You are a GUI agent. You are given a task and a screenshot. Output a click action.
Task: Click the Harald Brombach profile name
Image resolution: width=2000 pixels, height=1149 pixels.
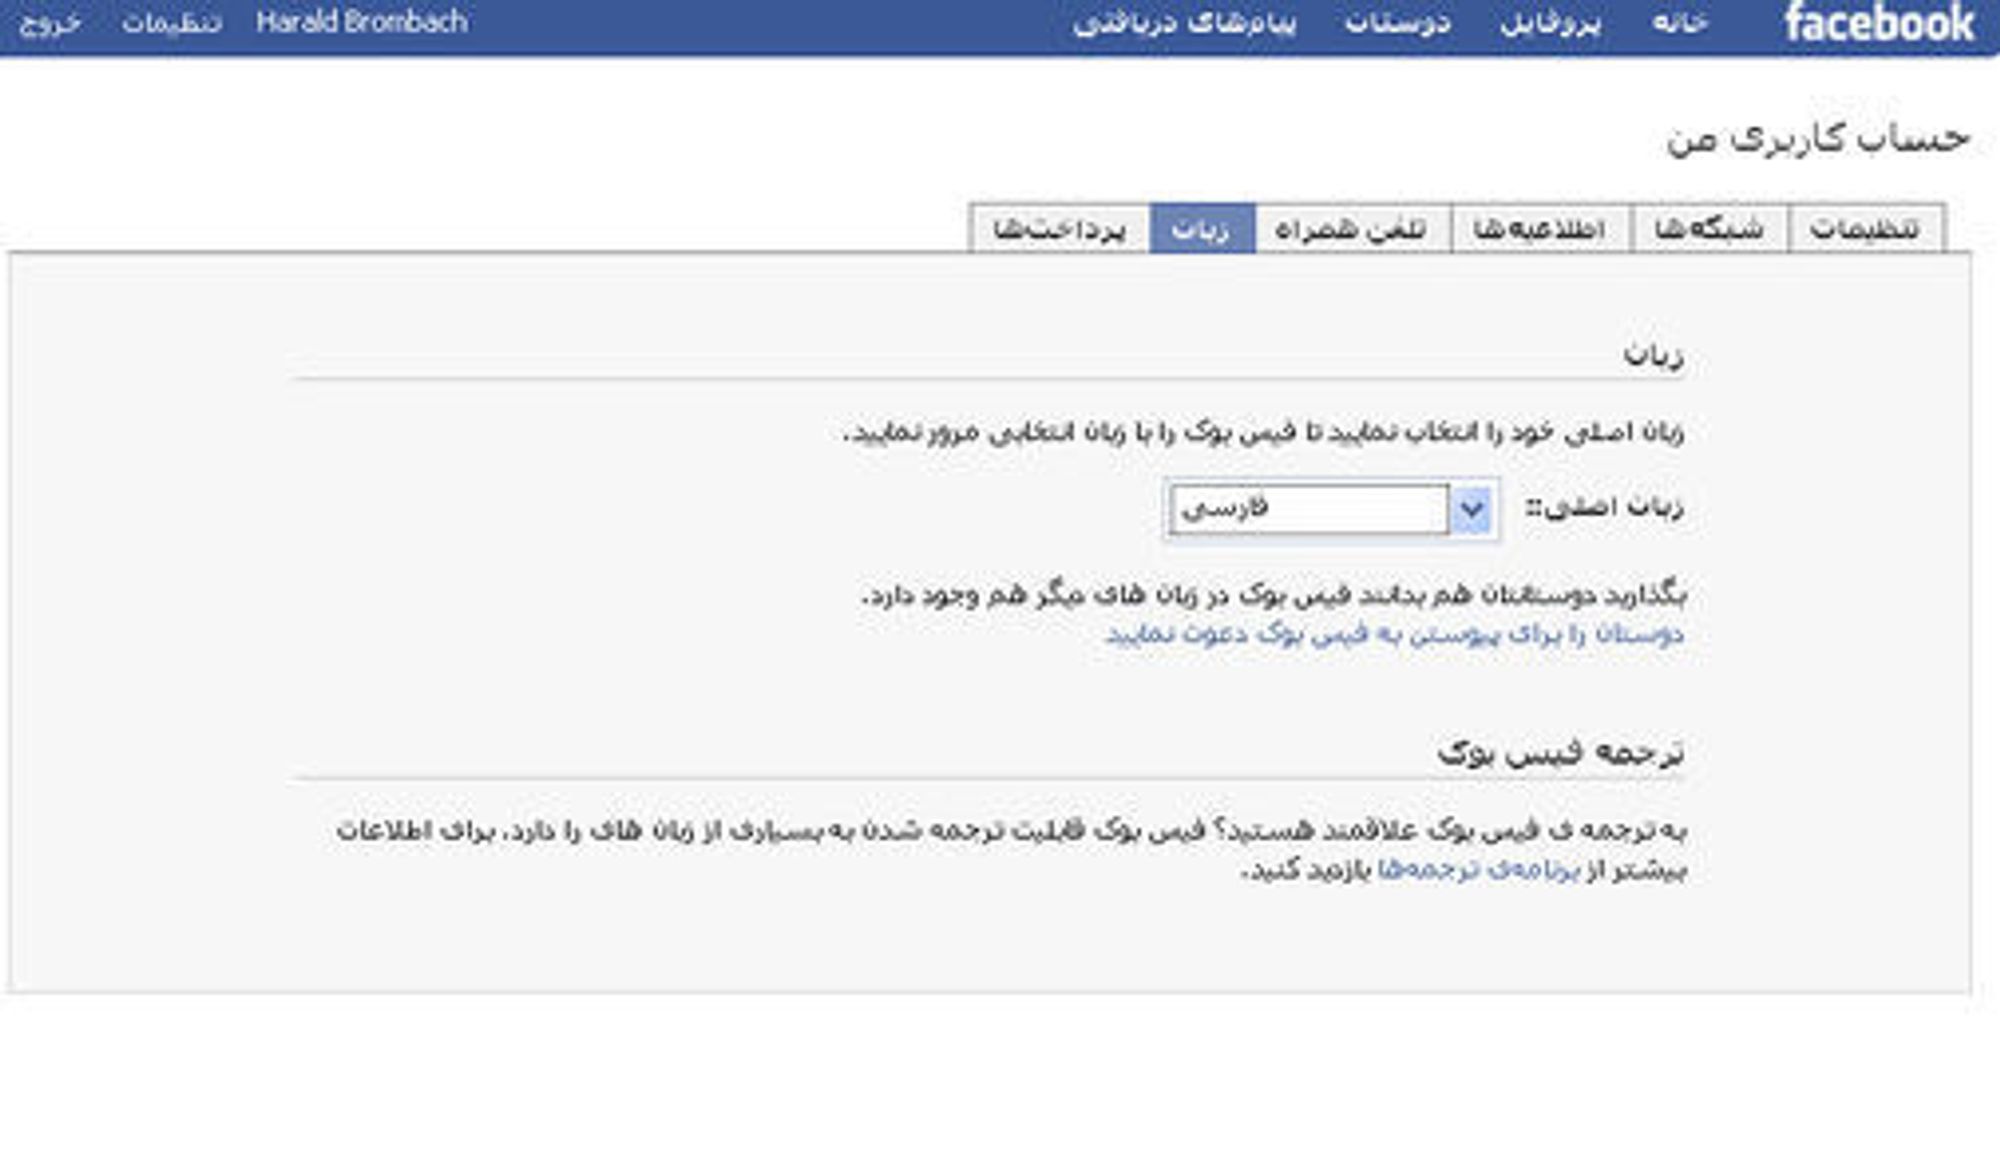362,22
